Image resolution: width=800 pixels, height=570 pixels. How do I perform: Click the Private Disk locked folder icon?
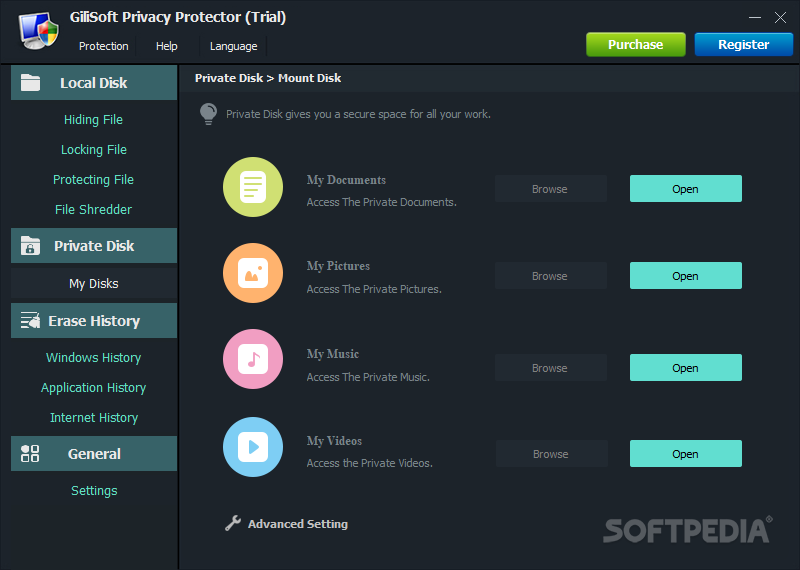[x=30, y=245]
